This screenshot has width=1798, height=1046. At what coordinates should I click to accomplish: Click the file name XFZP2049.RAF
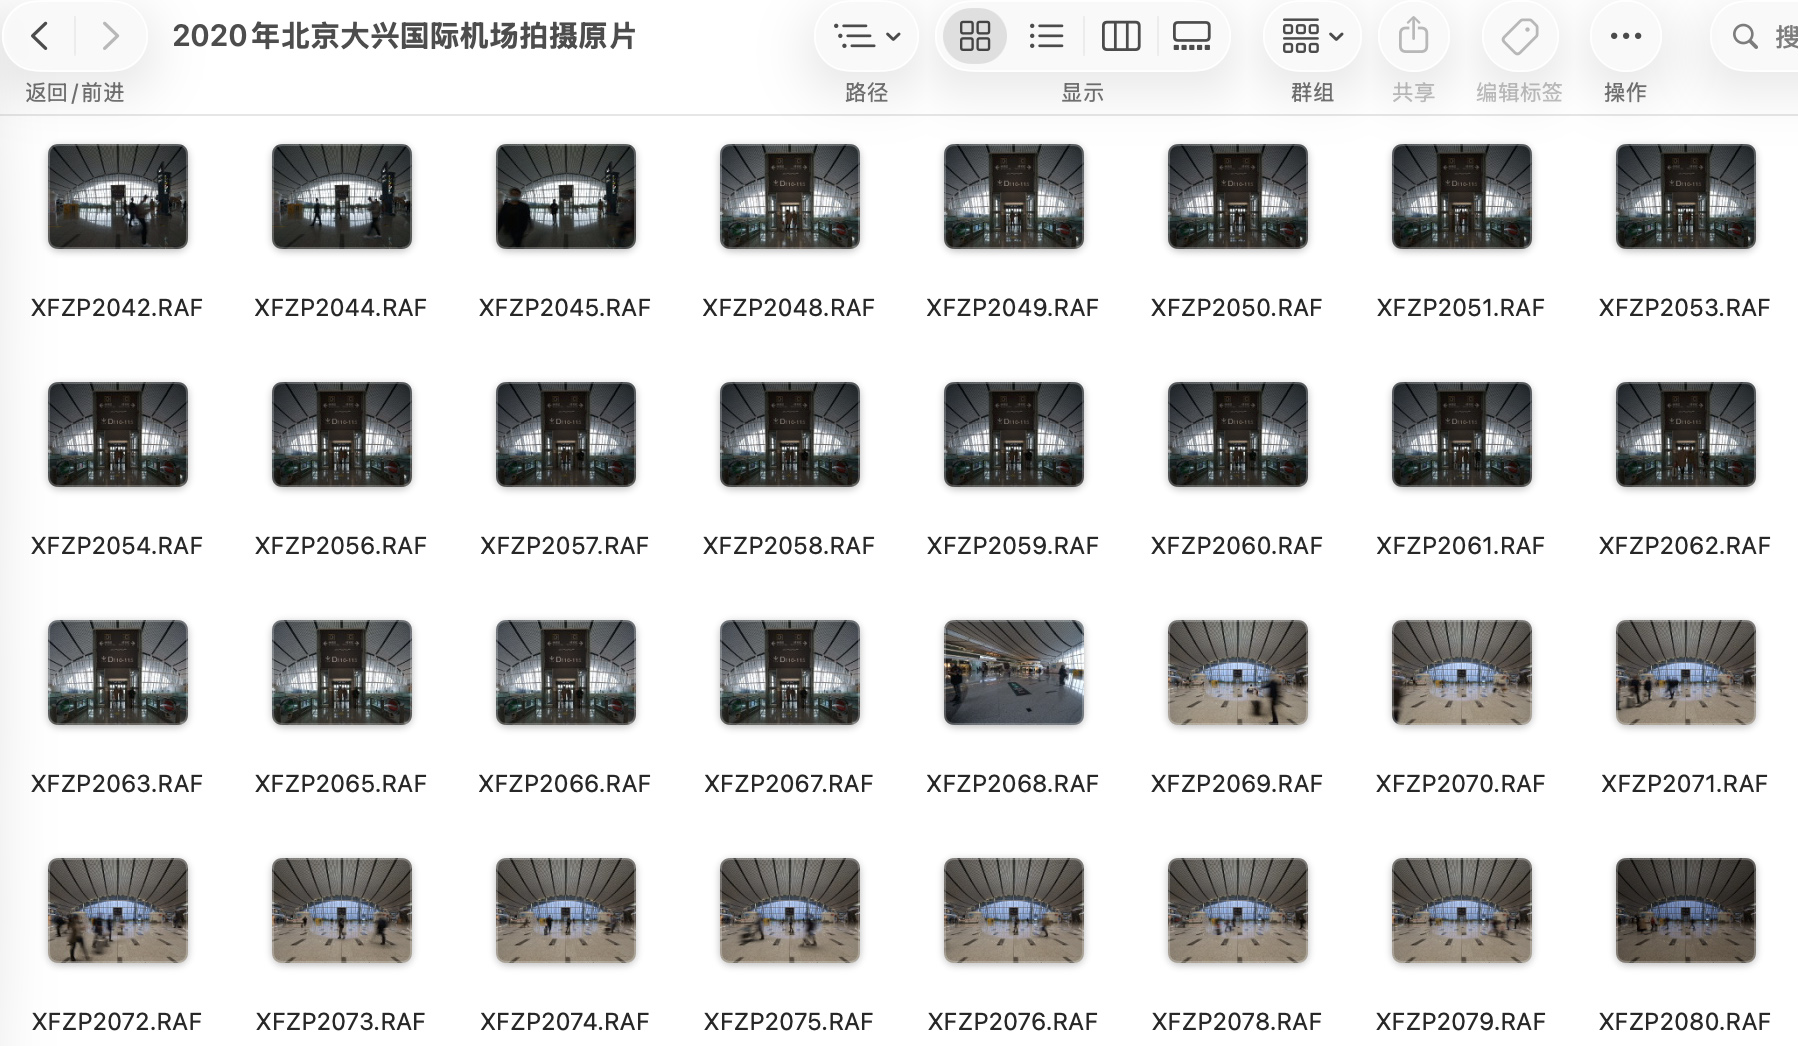1013,308
